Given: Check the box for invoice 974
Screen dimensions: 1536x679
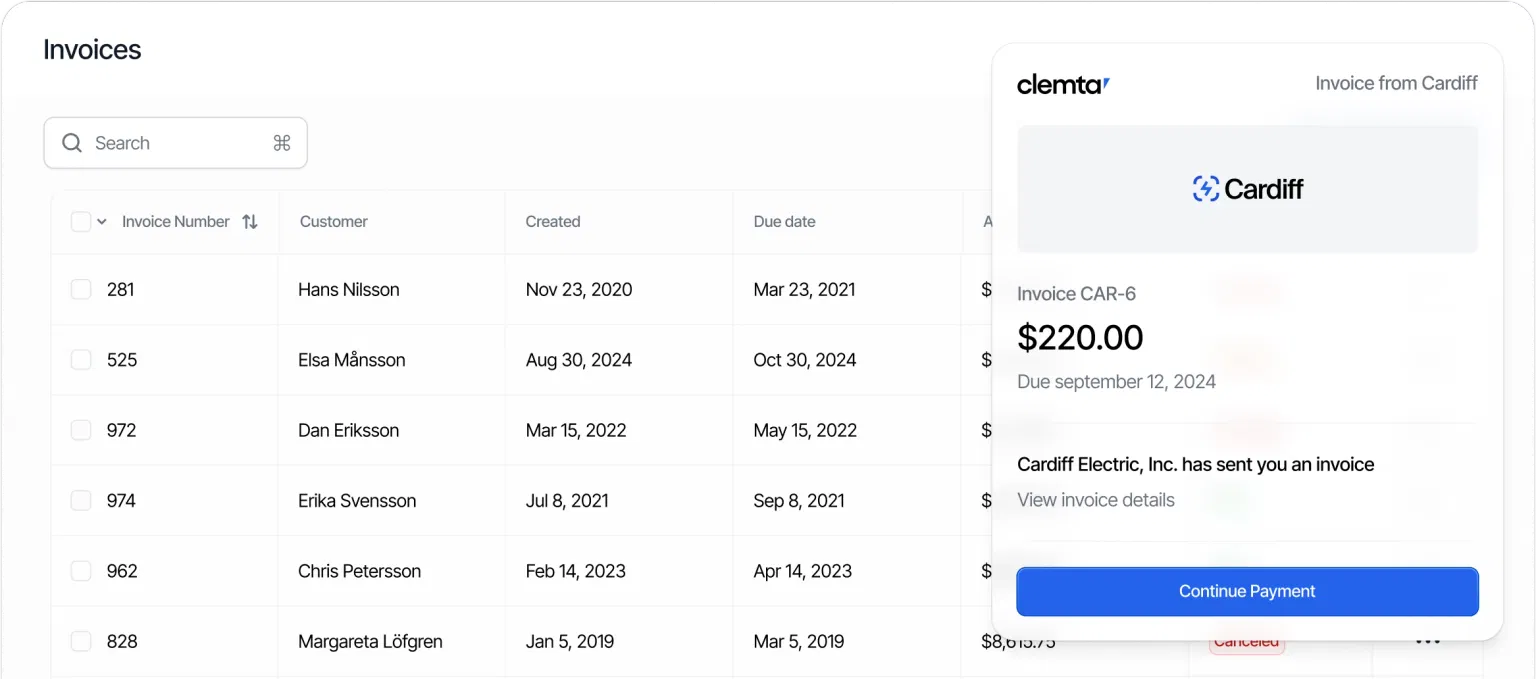Looking at the screenshot, I should (81, 501).
